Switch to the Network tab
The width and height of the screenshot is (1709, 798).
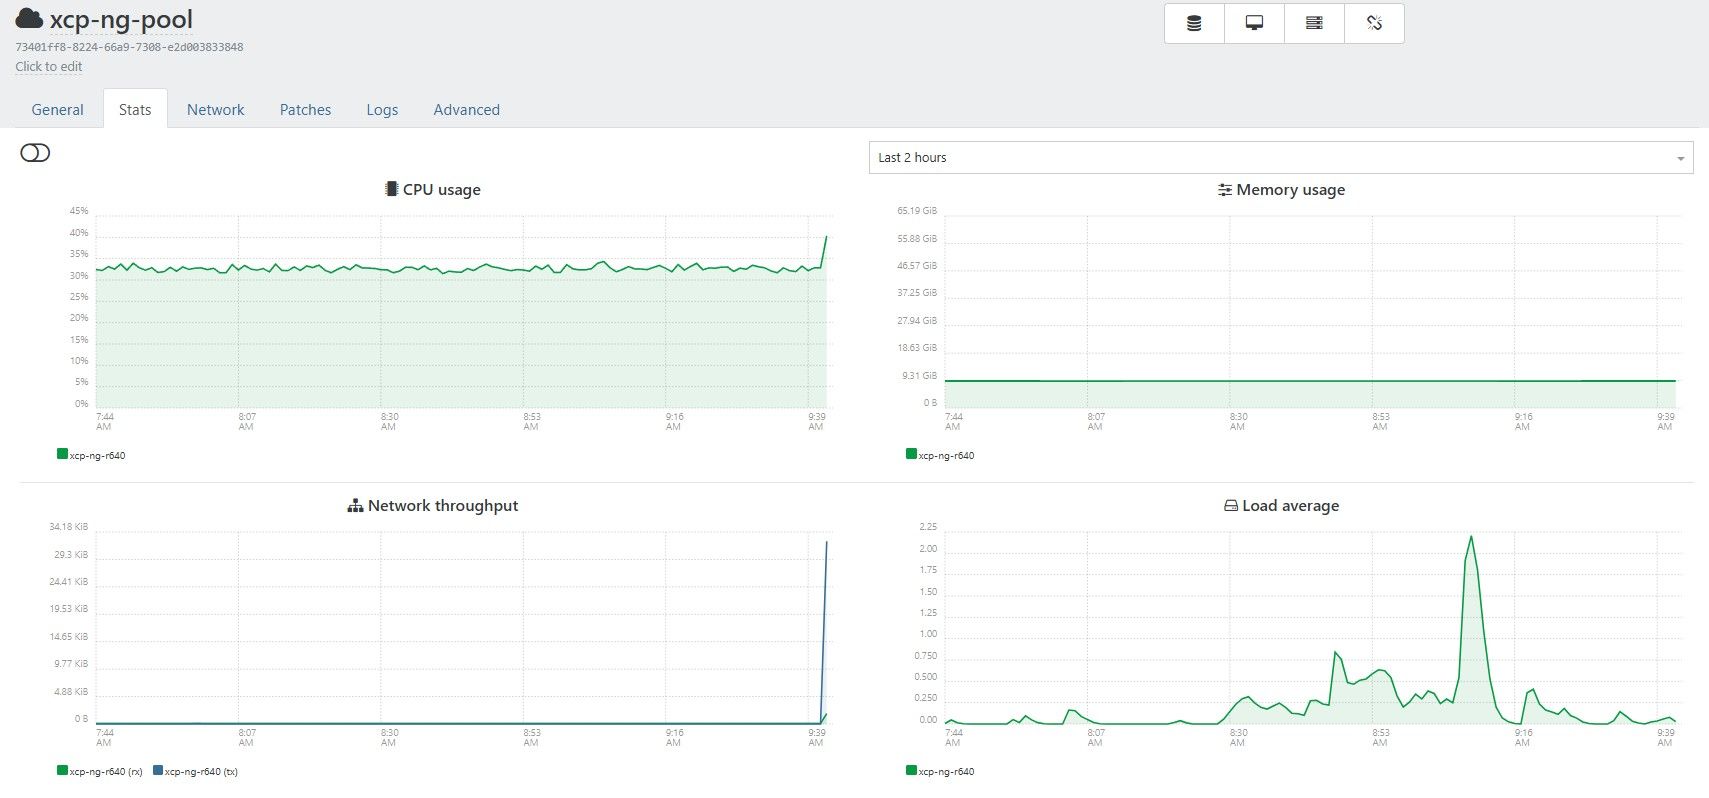click(215, 110)
